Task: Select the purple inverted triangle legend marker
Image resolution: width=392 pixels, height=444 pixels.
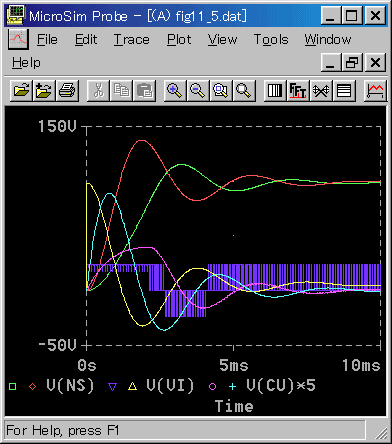Action: [x=113, y=387]
